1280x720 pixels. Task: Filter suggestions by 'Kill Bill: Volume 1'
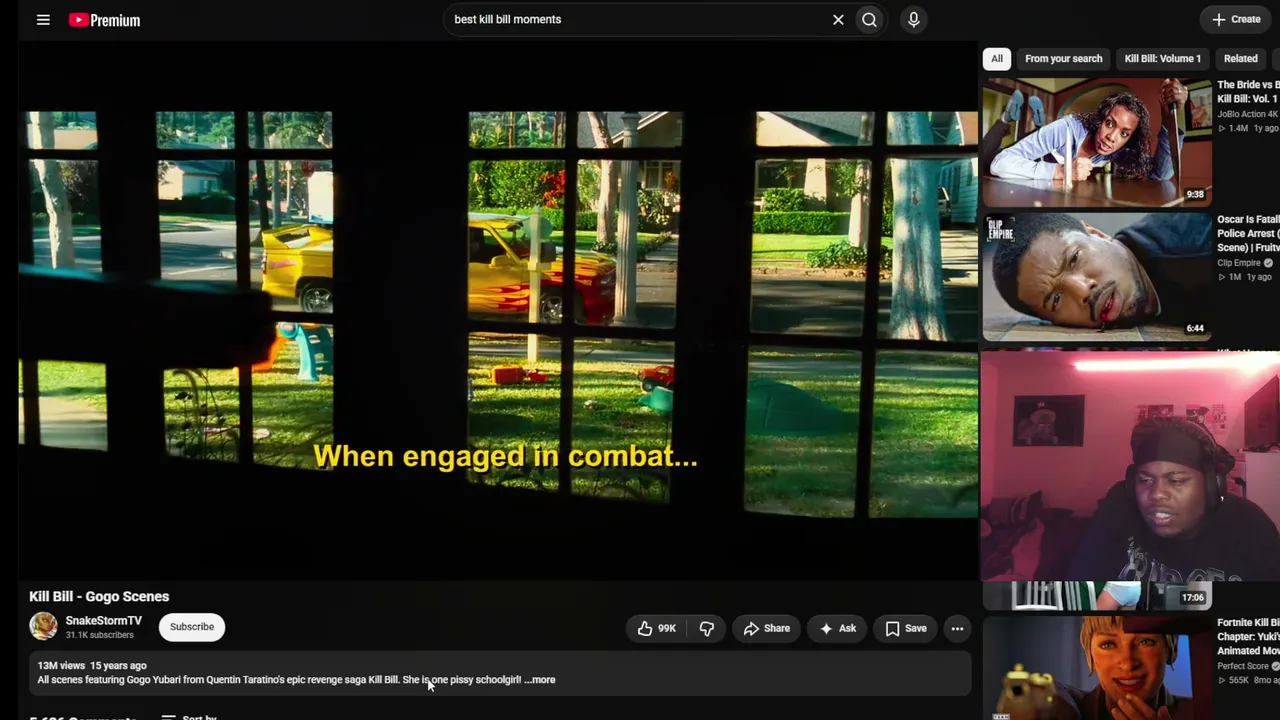coord(1162,59)
